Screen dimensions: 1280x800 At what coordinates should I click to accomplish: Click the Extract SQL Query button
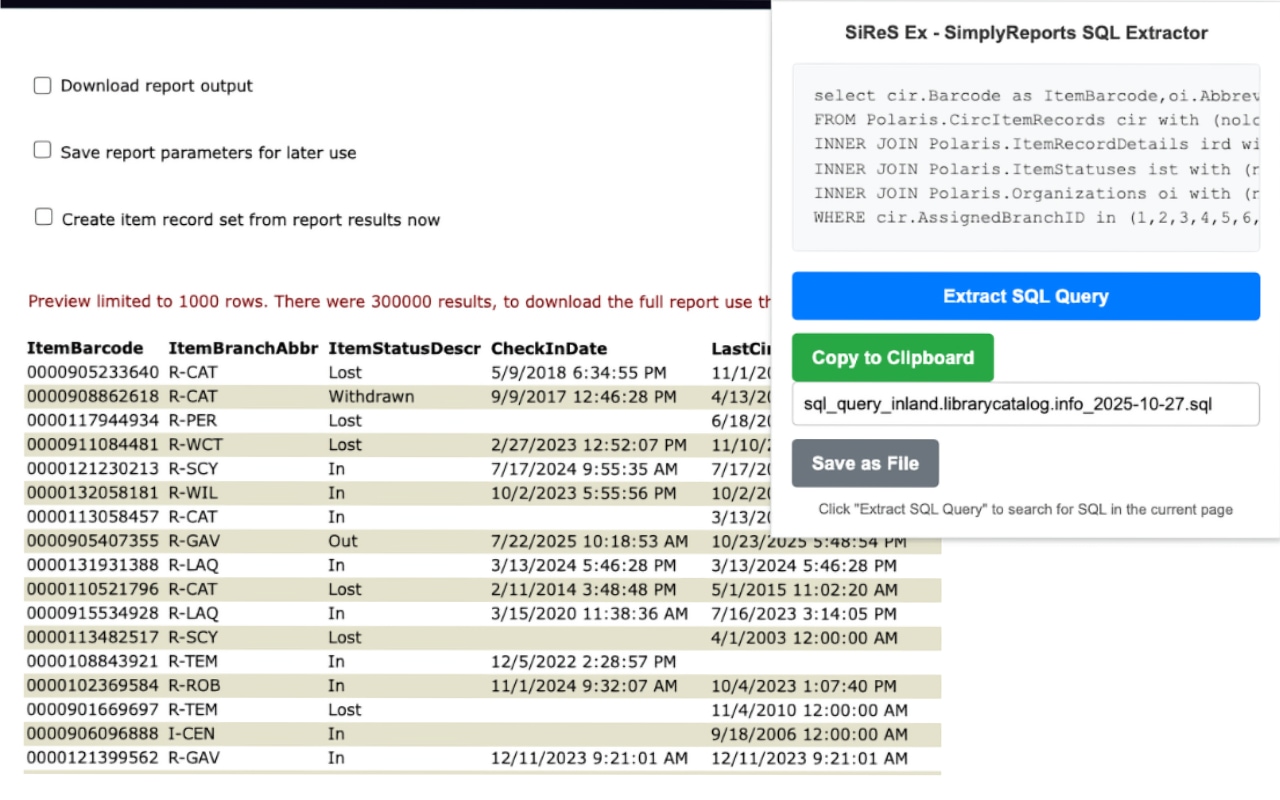(x=1025, y=296)
